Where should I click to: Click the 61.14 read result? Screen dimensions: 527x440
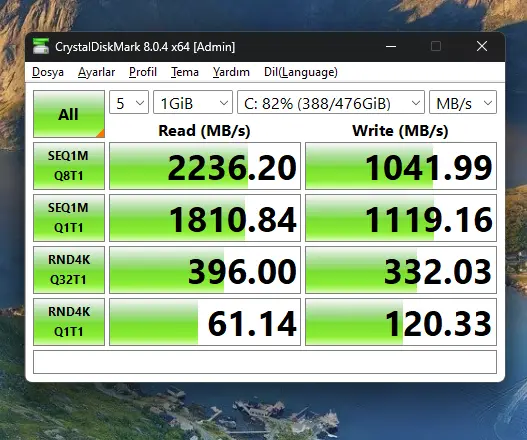205,322
